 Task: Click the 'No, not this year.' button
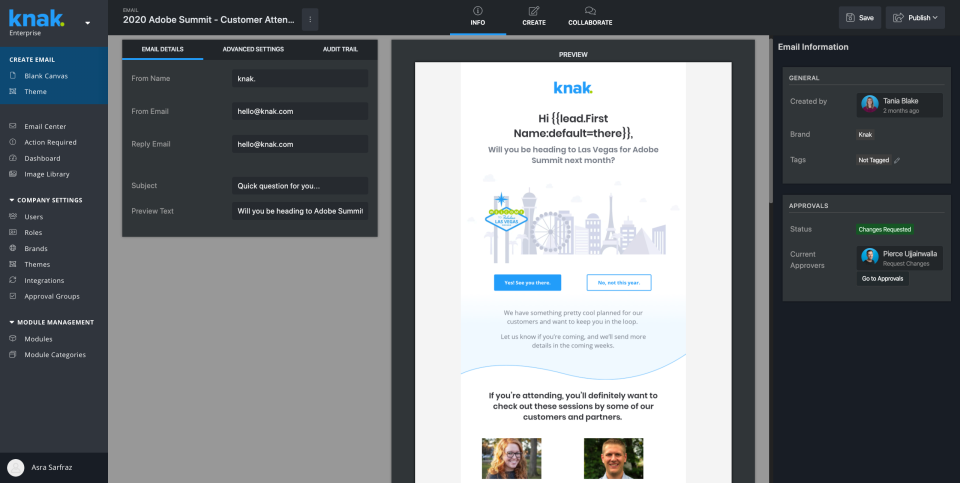(x=618, y=282)
